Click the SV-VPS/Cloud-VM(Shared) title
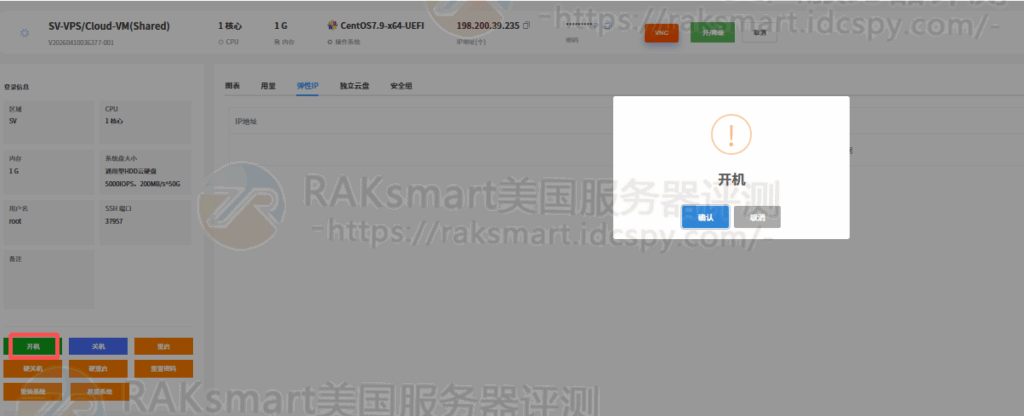1024x416 pixels. click(109, 26)
